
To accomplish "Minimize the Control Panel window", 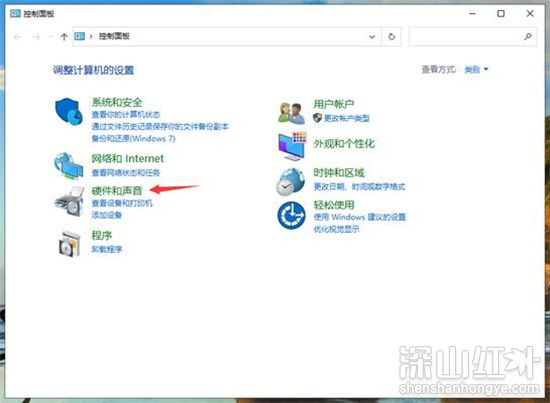I will pyautogui.click(x=472, y=14).
